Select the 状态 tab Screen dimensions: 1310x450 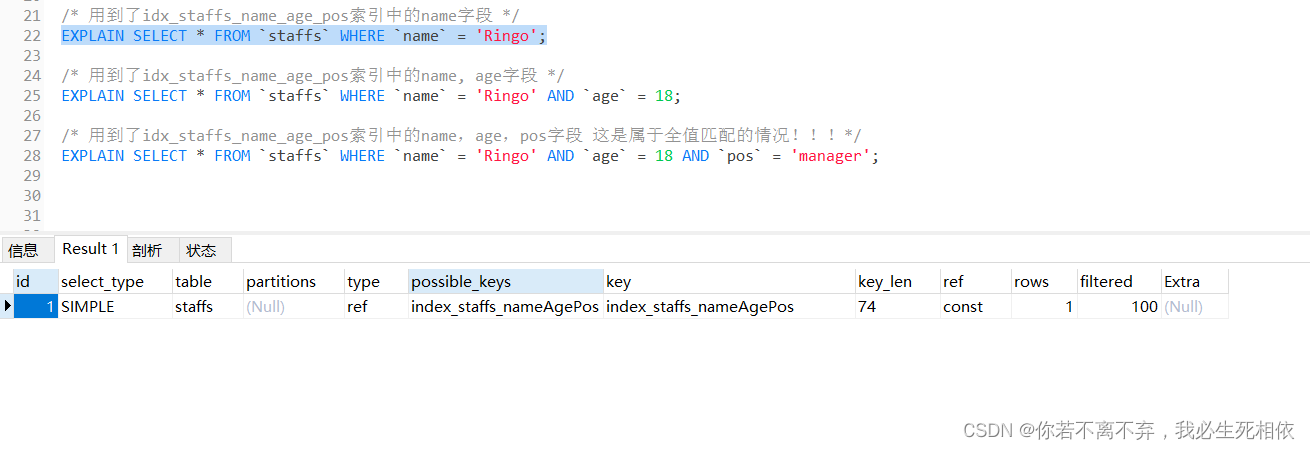coord(201,250)
